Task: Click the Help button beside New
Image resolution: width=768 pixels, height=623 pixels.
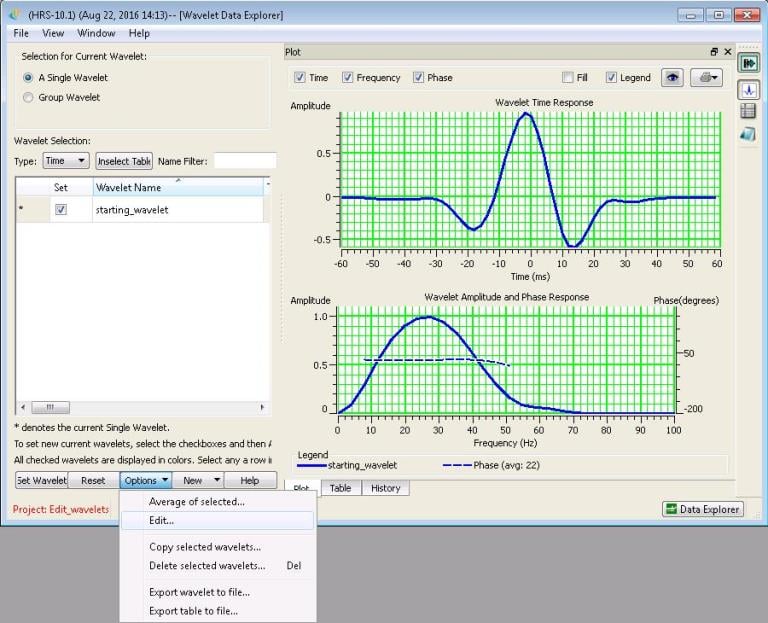Action: pyautogui.click(x=250, y=480)
